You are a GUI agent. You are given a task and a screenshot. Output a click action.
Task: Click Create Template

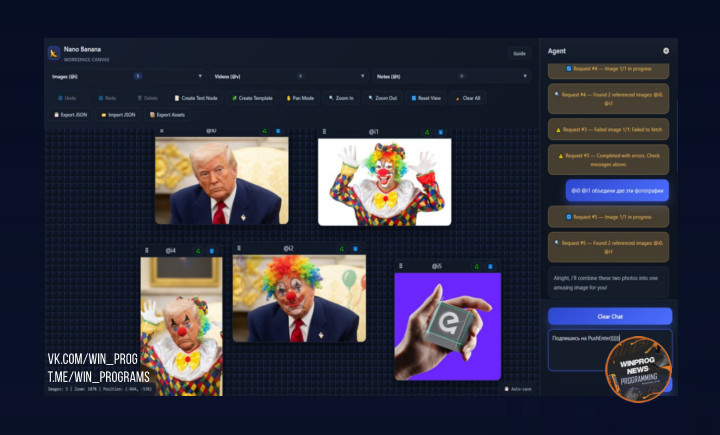(x=252, y=98)
